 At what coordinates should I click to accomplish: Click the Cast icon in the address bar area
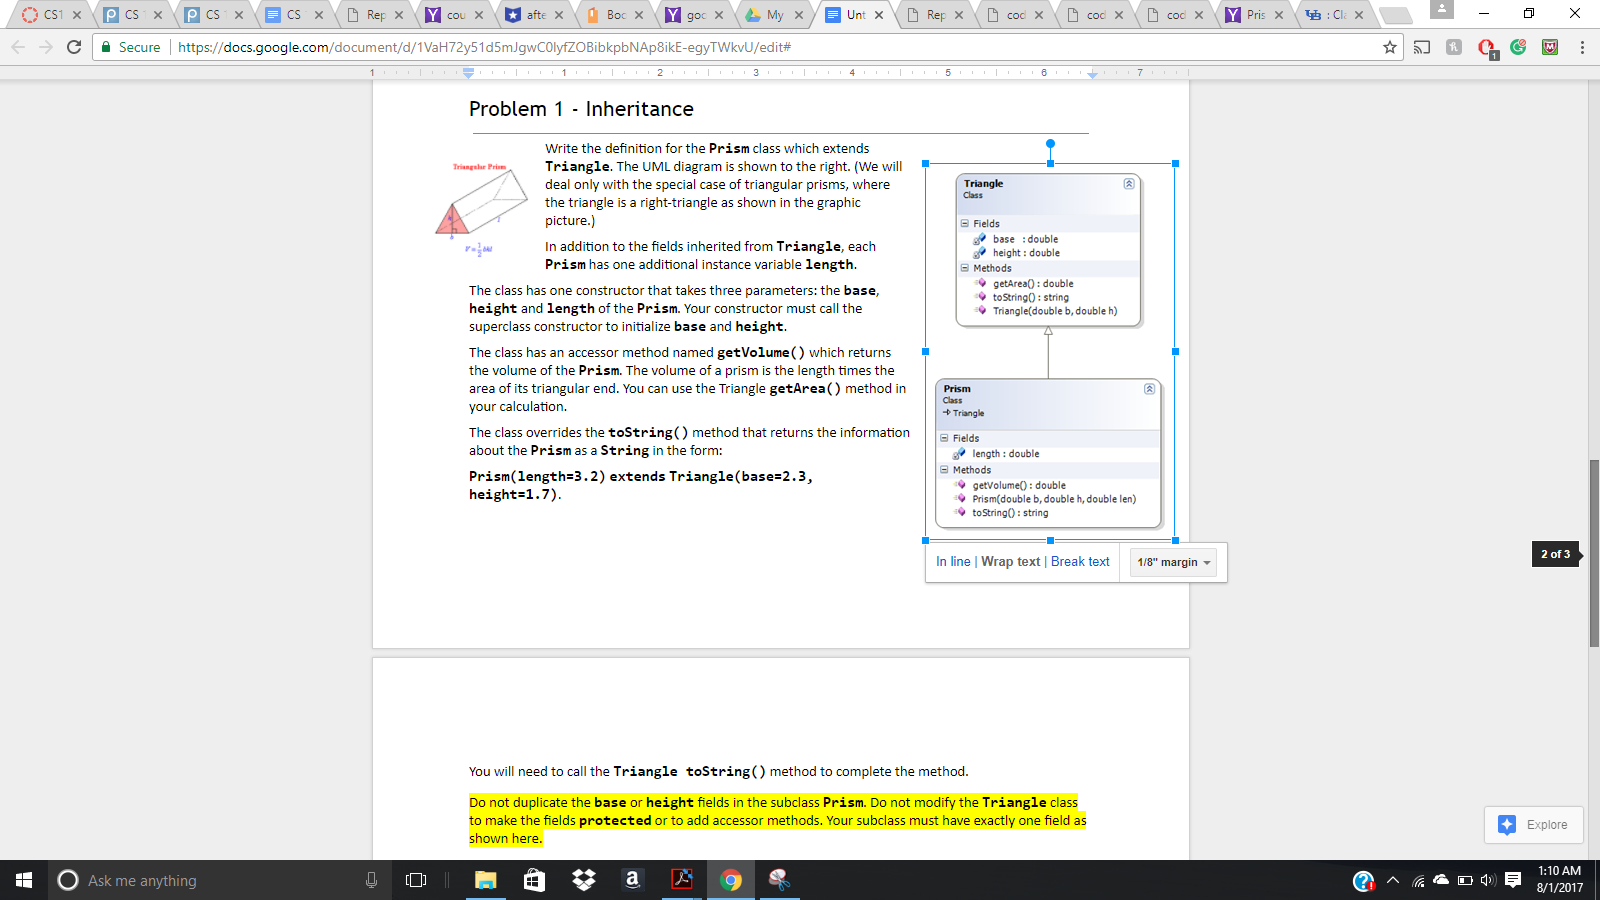pos(1422,47)
